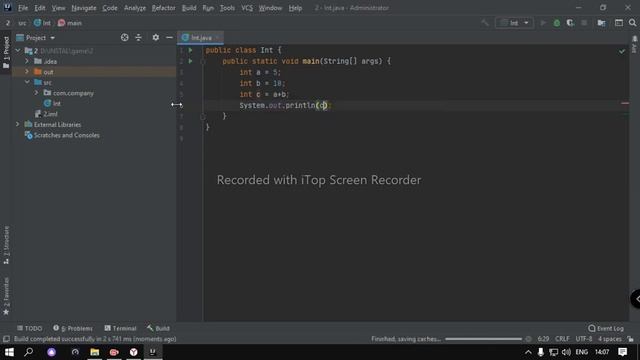Collapse the root project folder 2
The width and height of the screenshot is (640, 360).
(18, 51)
